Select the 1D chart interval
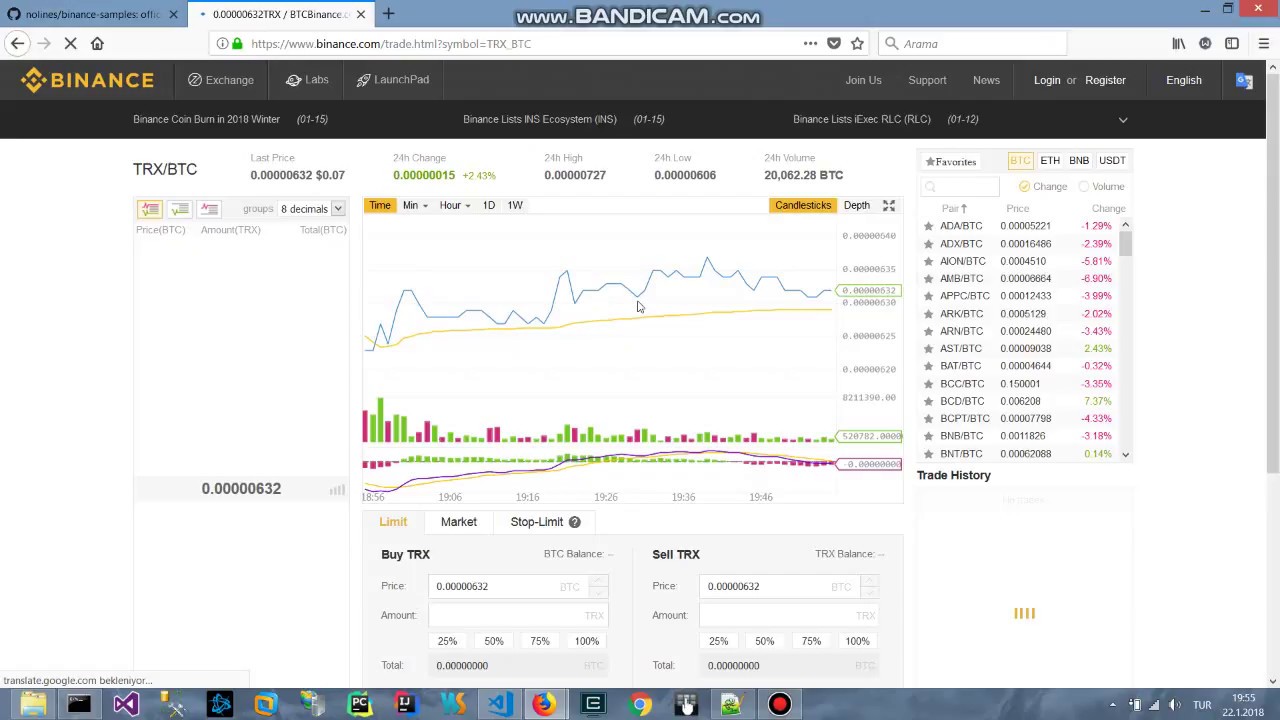Viewport: 1280px width, 720px height. tap(489, 205)
